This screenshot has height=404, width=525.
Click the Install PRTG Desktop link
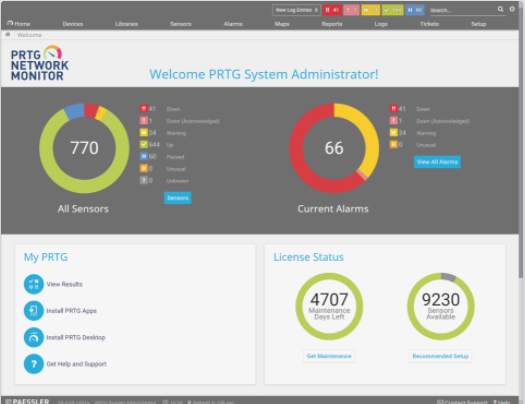[x=76, y=337]
